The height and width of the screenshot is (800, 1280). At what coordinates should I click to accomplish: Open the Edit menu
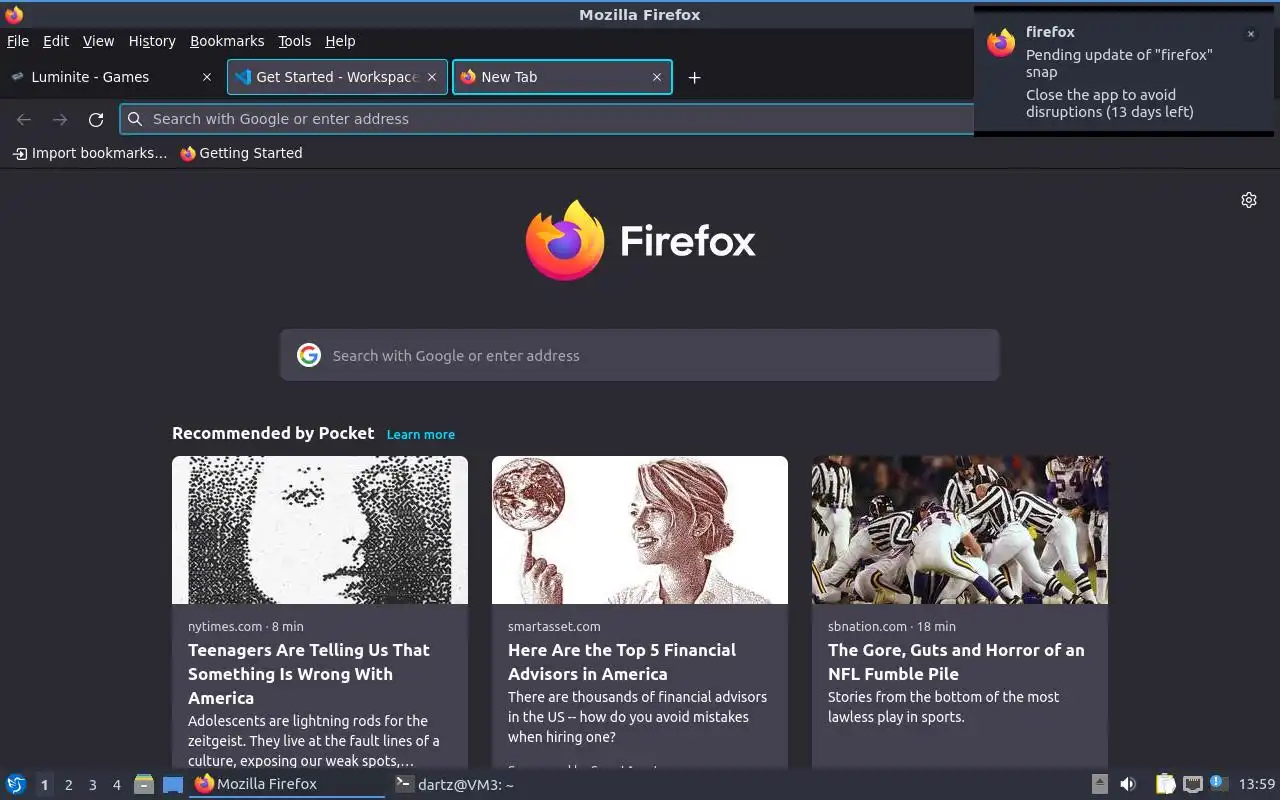56,41
